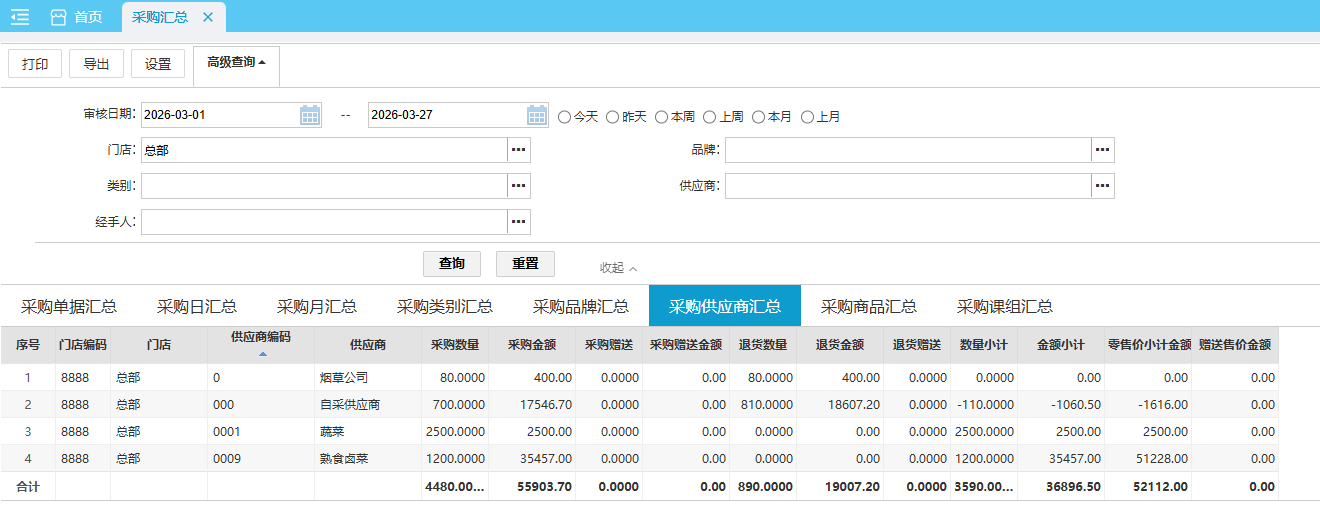
Task: Open the 类别 ellipsis lookup button
Action: [x=518, y=186]
